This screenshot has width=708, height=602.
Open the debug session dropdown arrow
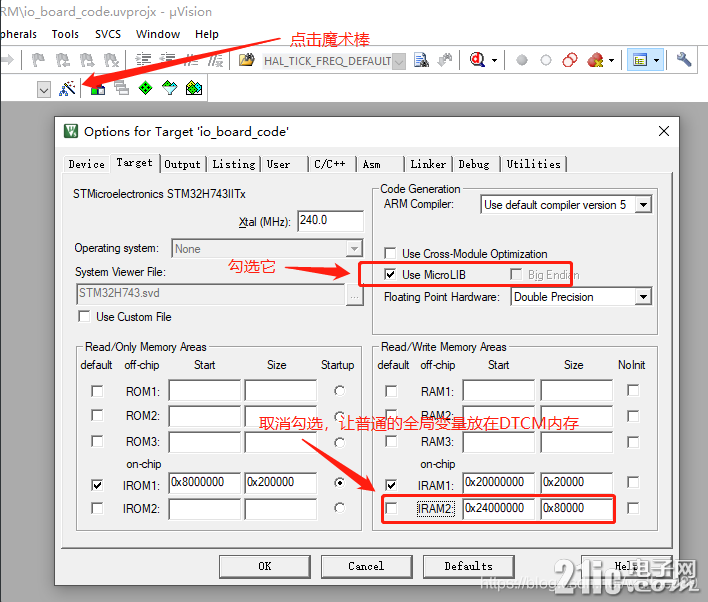pos(494,60)
